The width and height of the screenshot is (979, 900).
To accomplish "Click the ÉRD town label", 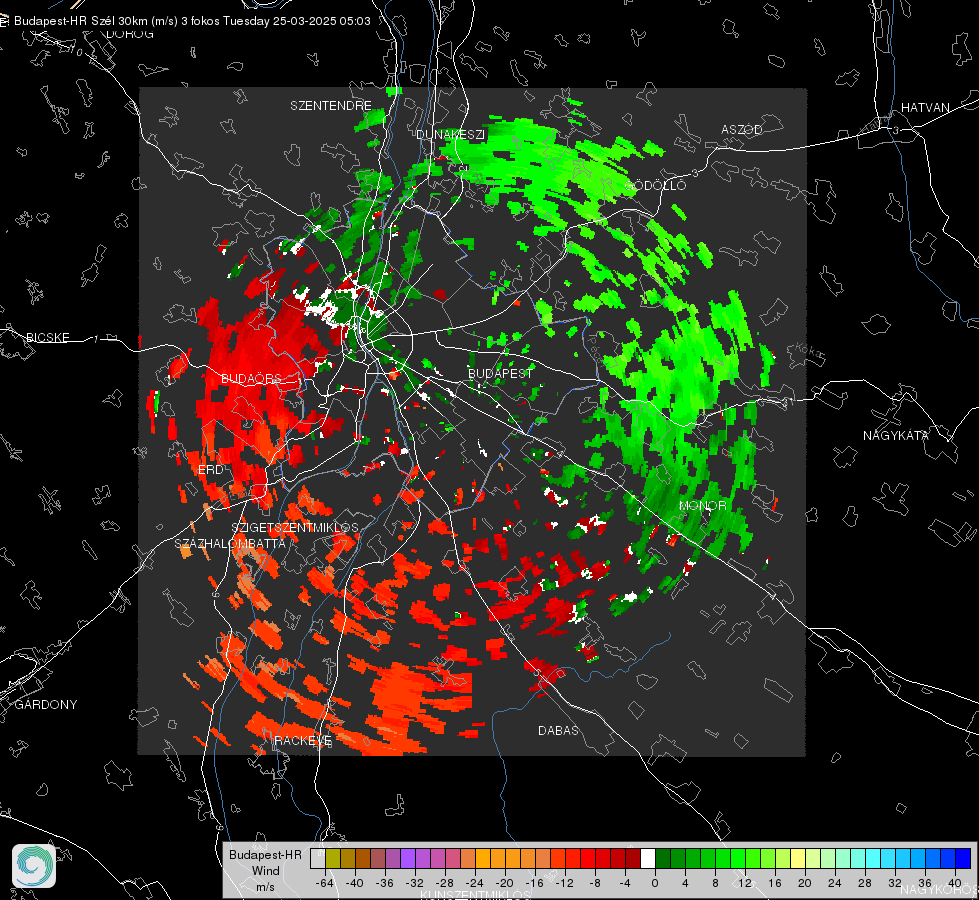I will pos(210,470).
